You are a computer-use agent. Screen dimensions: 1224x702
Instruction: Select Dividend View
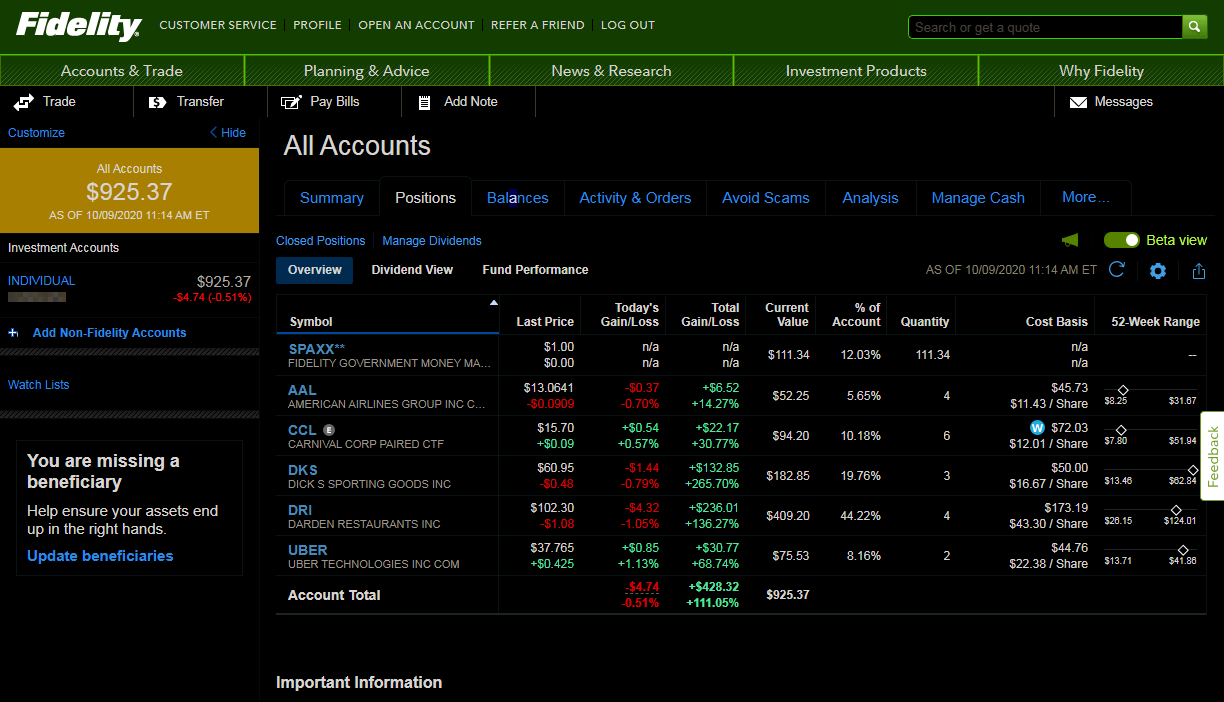click(x=412, y=270)
